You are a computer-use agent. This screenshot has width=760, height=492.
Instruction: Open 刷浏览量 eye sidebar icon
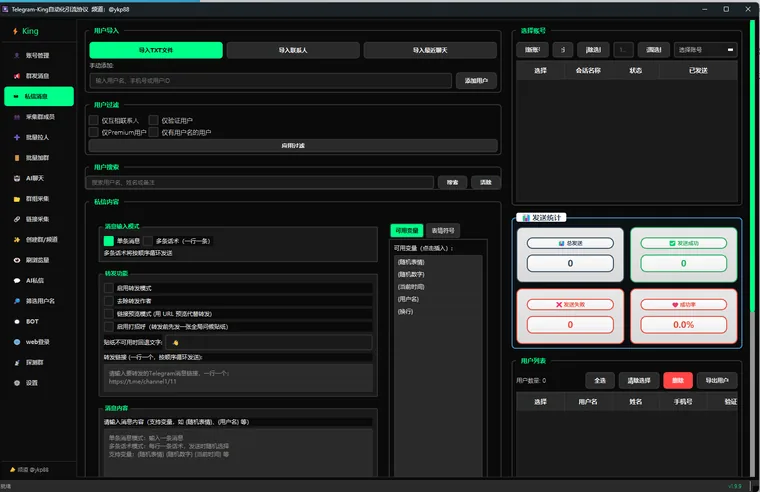coord(17,260)
